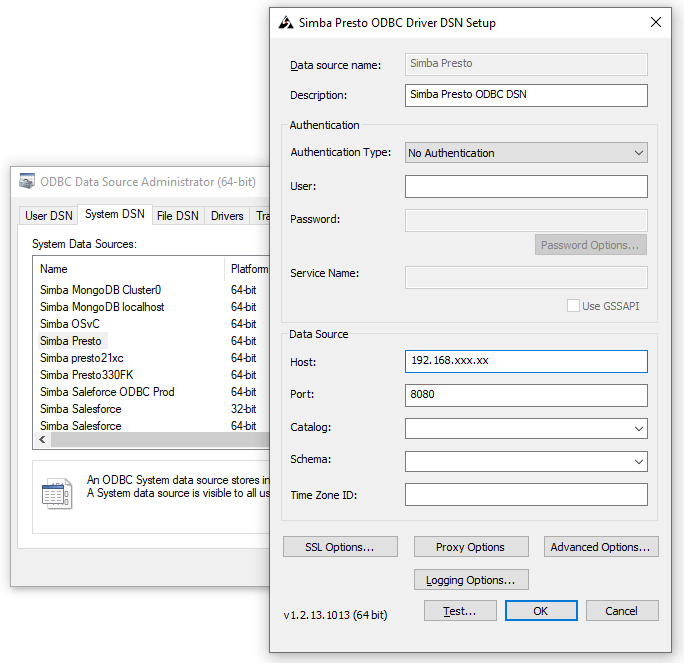Switch to the User DSN tab
Viewport: 684px width, 663px height.
[49, 215]
